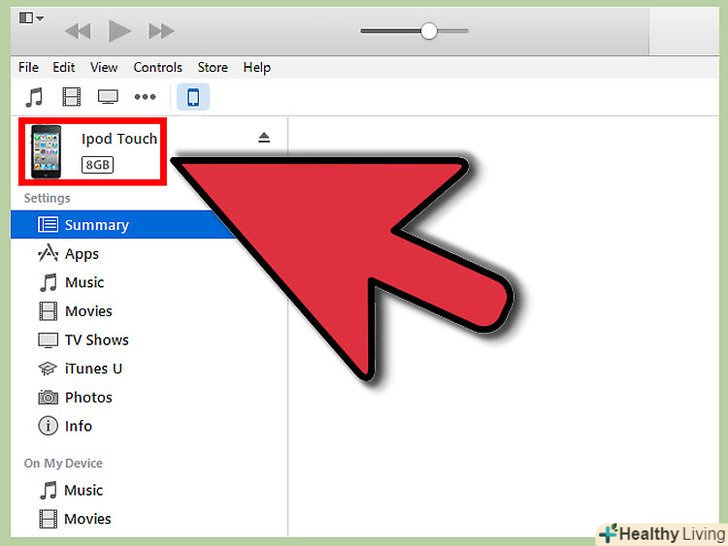The width and height of the screenshot is (728, 546).
Task: Switch to the TV Shows library monitor icon
Action: point(108,97)
